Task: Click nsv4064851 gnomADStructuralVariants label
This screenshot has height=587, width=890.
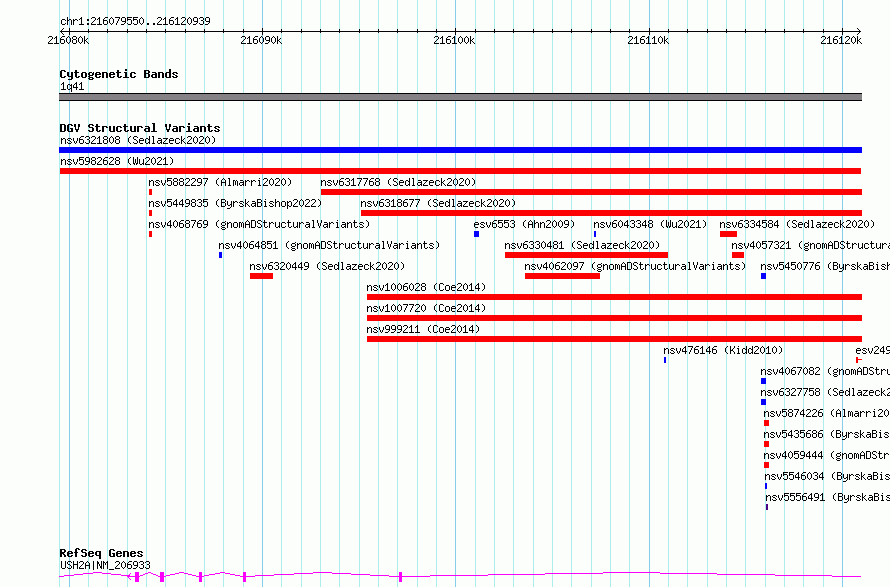Action: (329, 245)
